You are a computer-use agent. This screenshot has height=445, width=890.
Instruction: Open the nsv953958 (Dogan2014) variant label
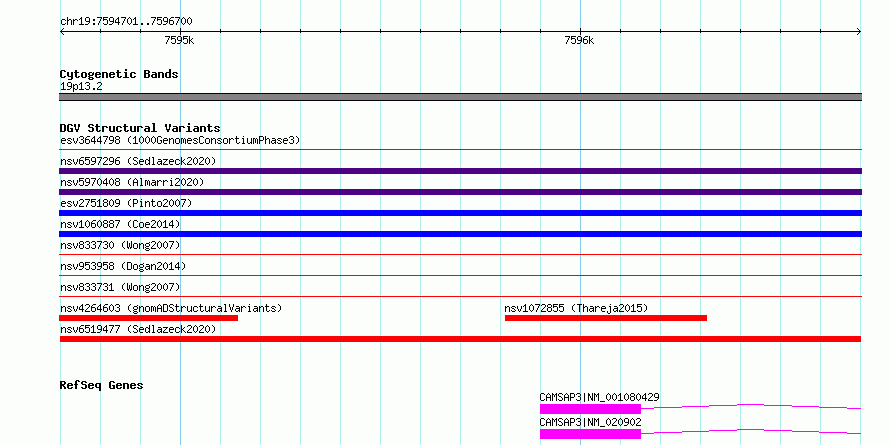point(123,266)
